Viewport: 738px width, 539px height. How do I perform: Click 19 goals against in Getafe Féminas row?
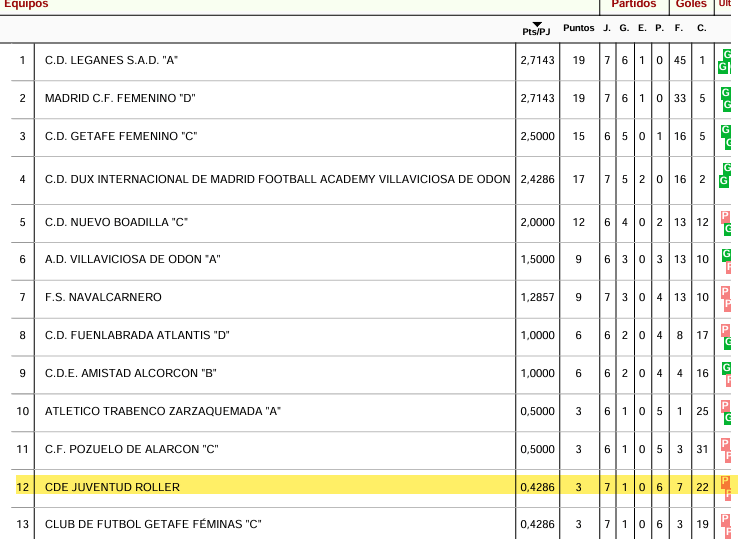pos(702,524)
